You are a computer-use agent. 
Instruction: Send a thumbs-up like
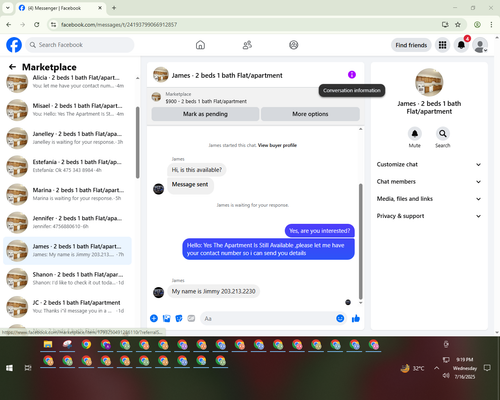point(356,318)
